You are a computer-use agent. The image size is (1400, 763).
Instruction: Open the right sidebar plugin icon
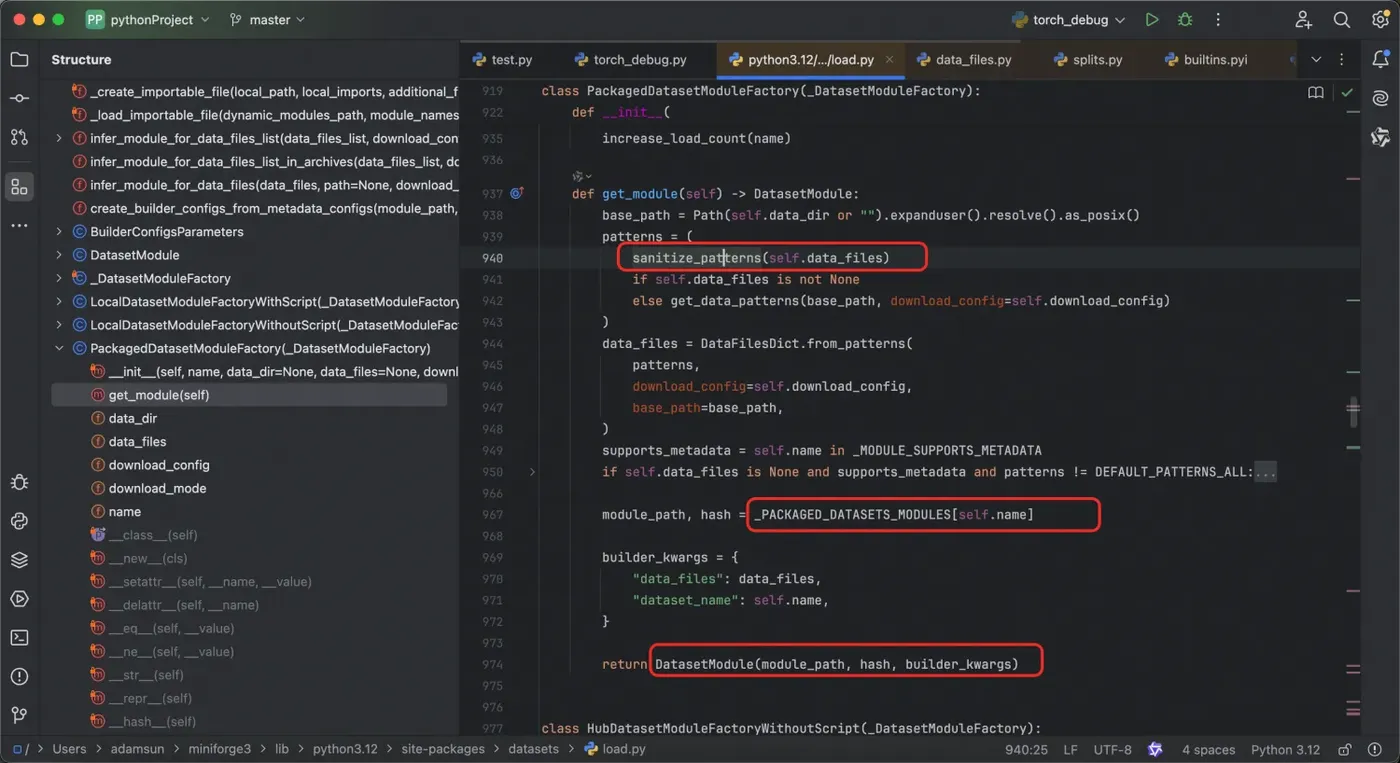[x=1381, y=137]
